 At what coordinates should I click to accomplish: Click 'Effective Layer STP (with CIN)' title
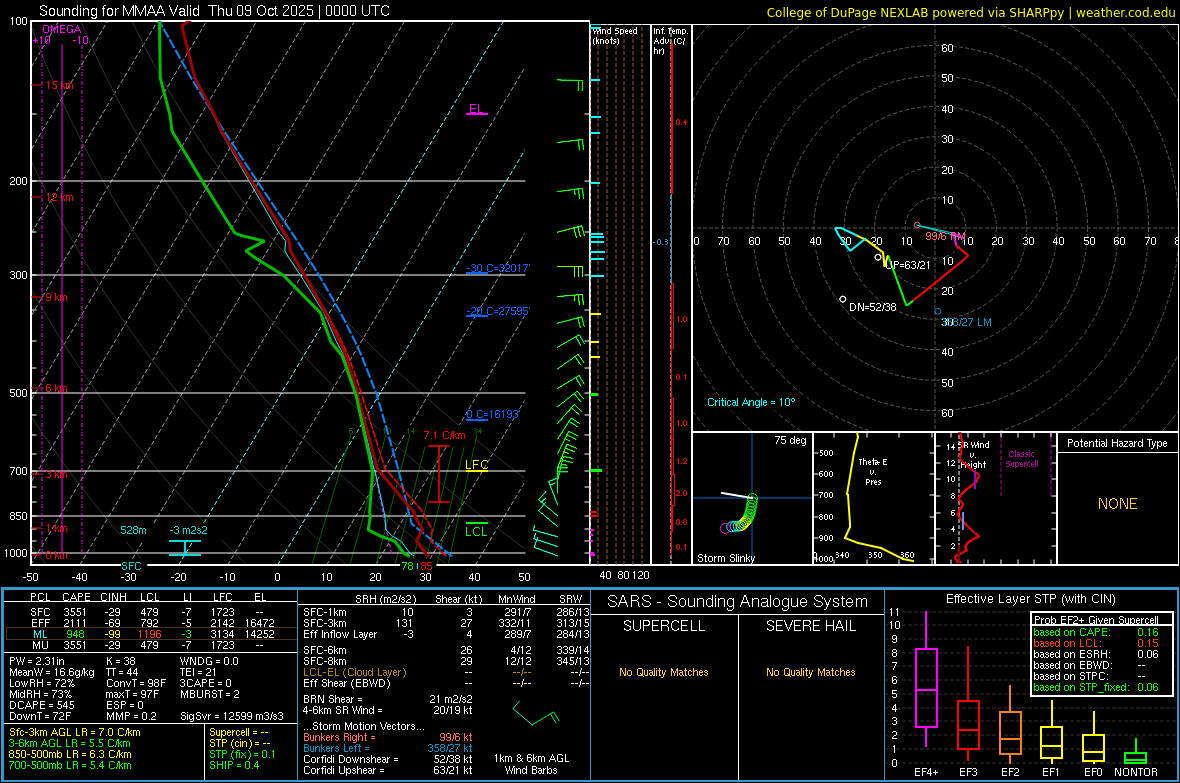tap(1030, 599)
